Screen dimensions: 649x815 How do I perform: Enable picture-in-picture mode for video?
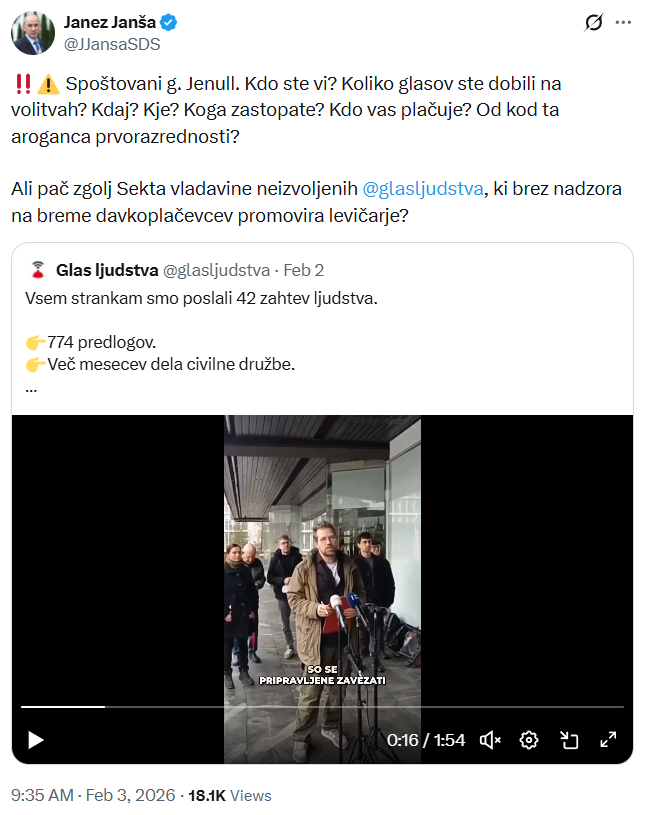click(569, 740)
